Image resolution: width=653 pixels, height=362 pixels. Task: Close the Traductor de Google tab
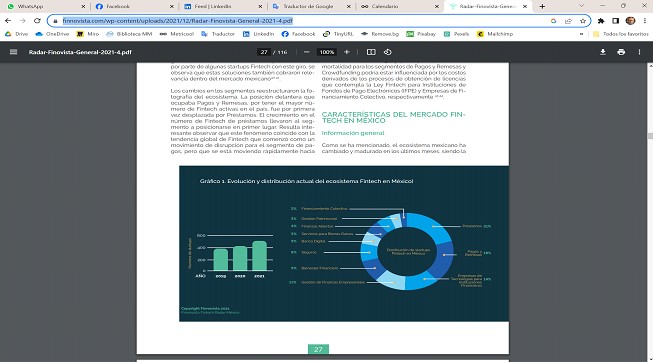point(349,6)
